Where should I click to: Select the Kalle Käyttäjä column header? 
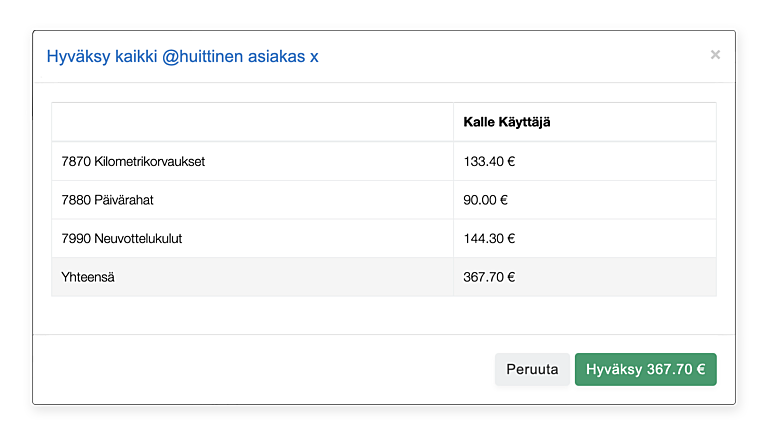tap(507, 122)
